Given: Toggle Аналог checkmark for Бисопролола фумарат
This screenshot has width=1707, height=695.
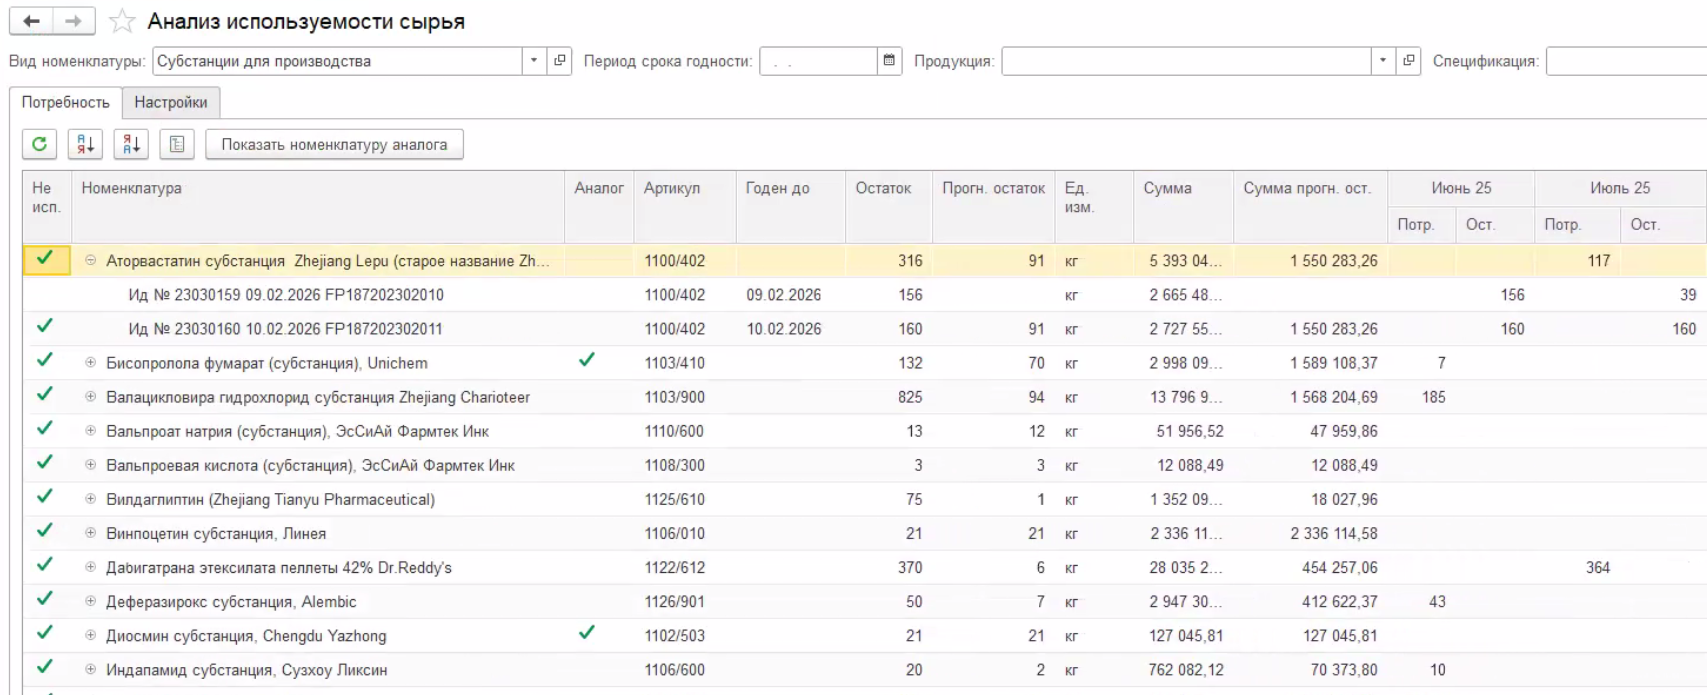Looking at the screenshot, I should point(587,360).
